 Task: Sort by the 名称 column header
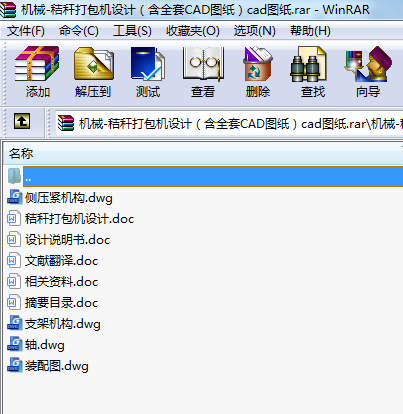(x=203, y=154)
